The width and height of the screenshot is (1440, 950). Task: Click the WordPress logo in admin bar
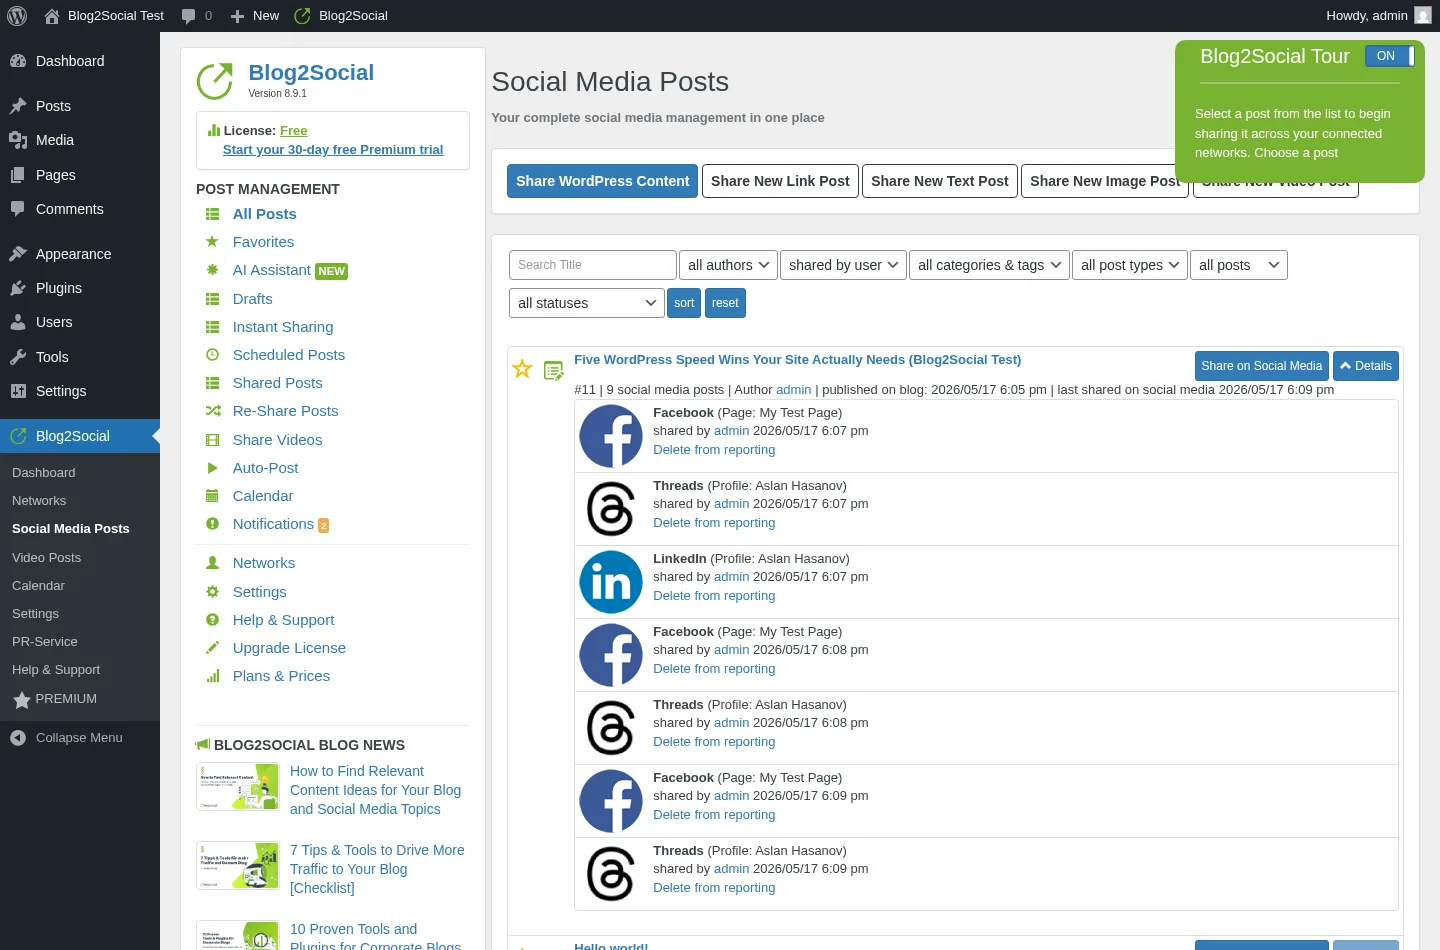click(x=17, y=16)
